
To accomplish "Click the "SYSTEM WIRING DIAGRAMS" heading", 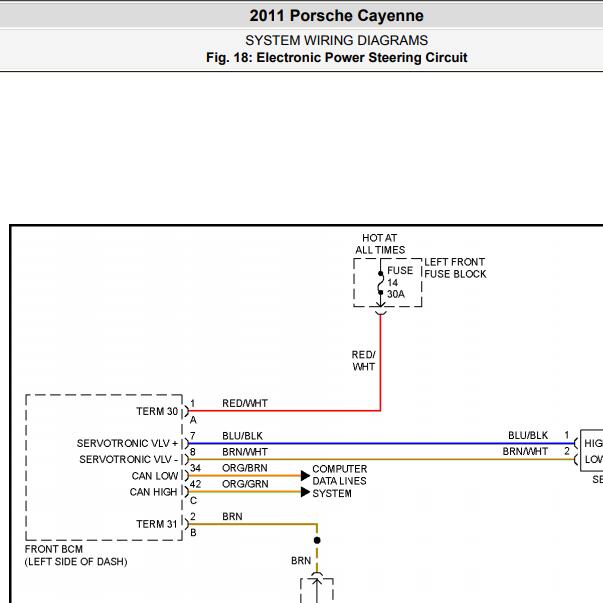I will pos(336,40).
